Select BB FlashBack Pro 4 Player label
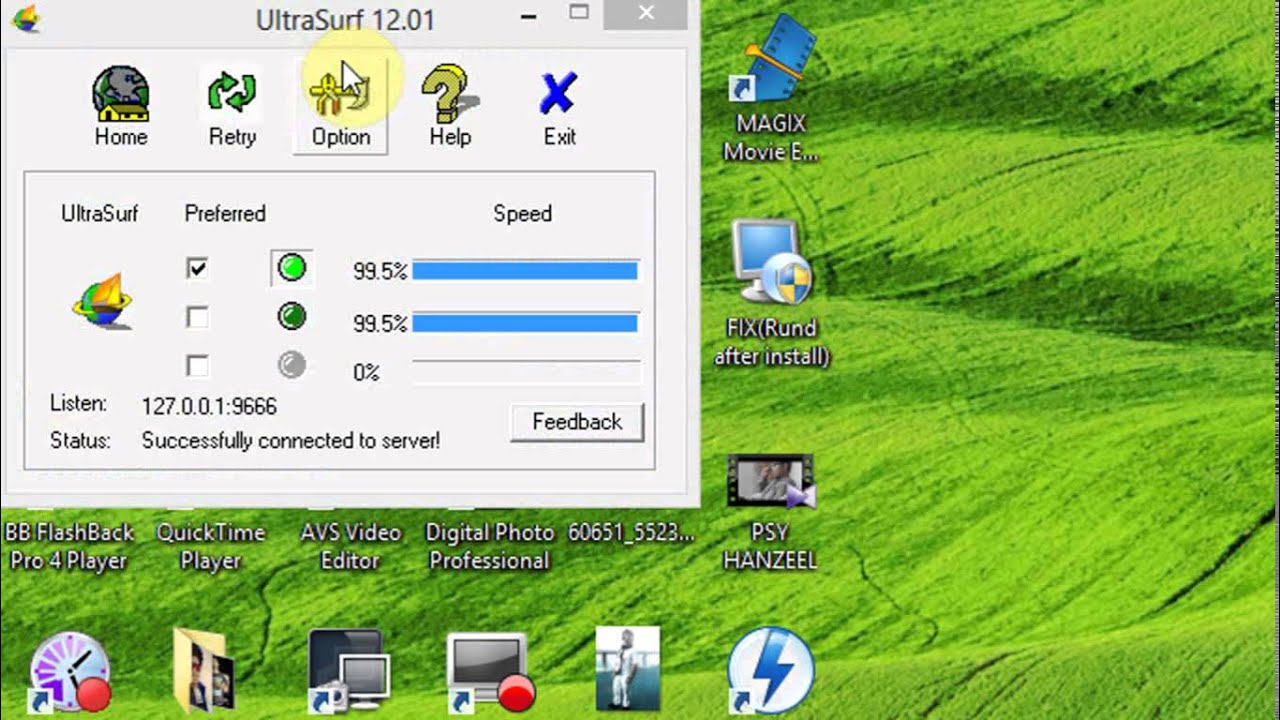 click(x=67, y=546)
